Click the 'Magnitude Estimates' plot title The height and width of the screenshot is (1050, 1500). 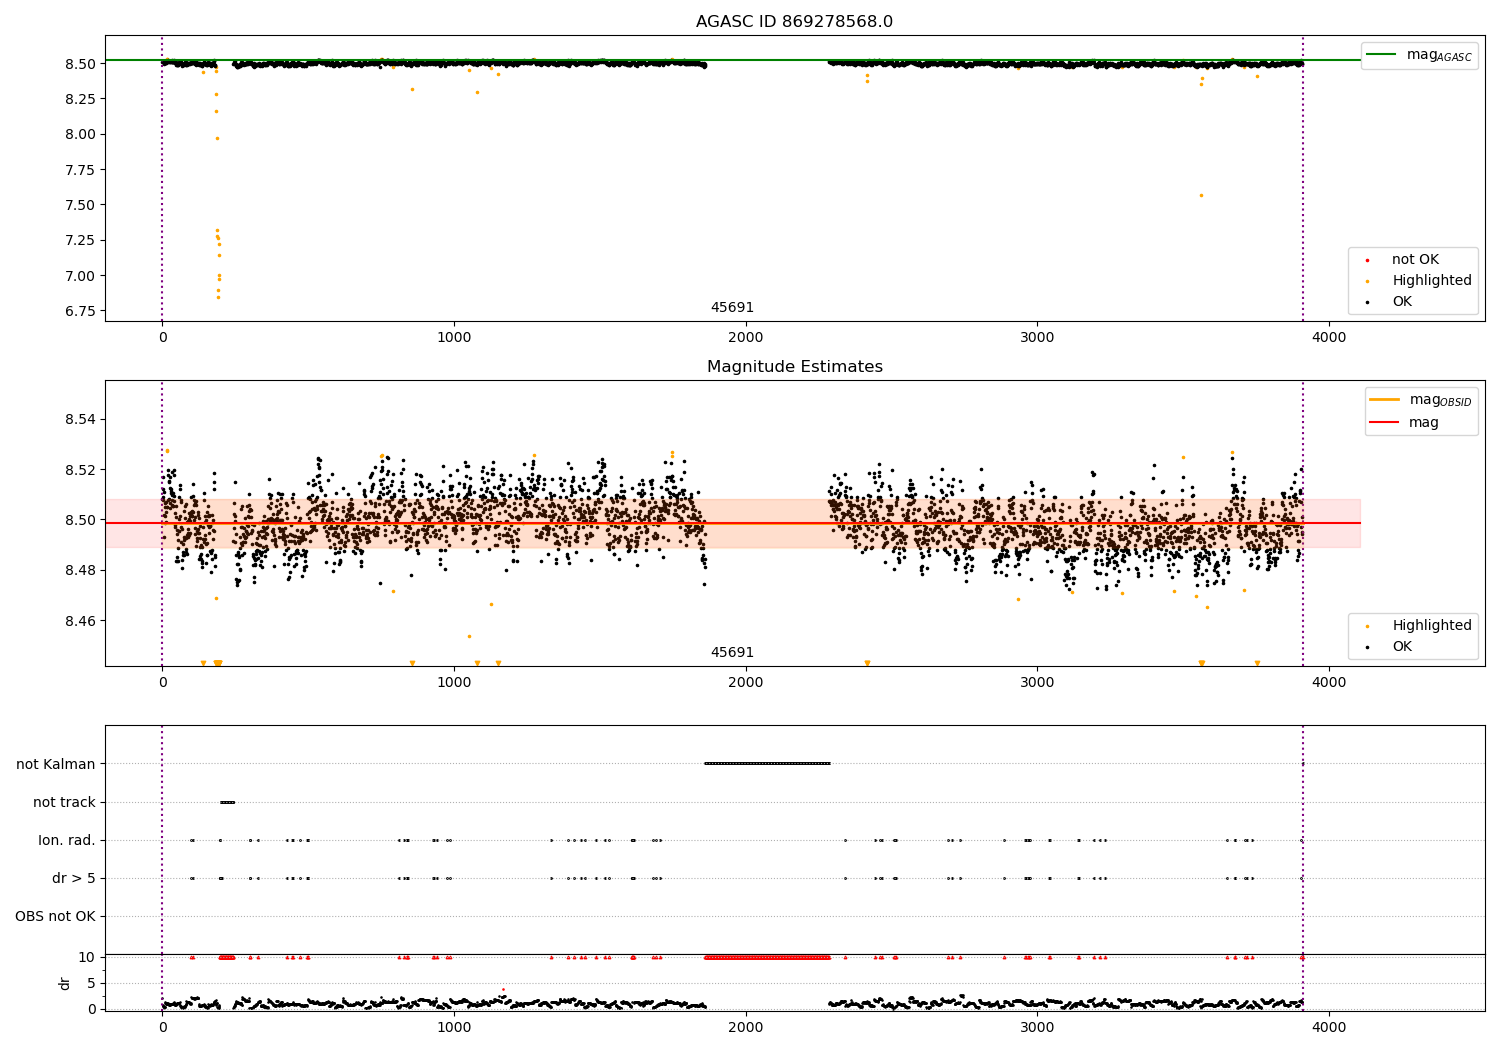[x=794, y=367]
